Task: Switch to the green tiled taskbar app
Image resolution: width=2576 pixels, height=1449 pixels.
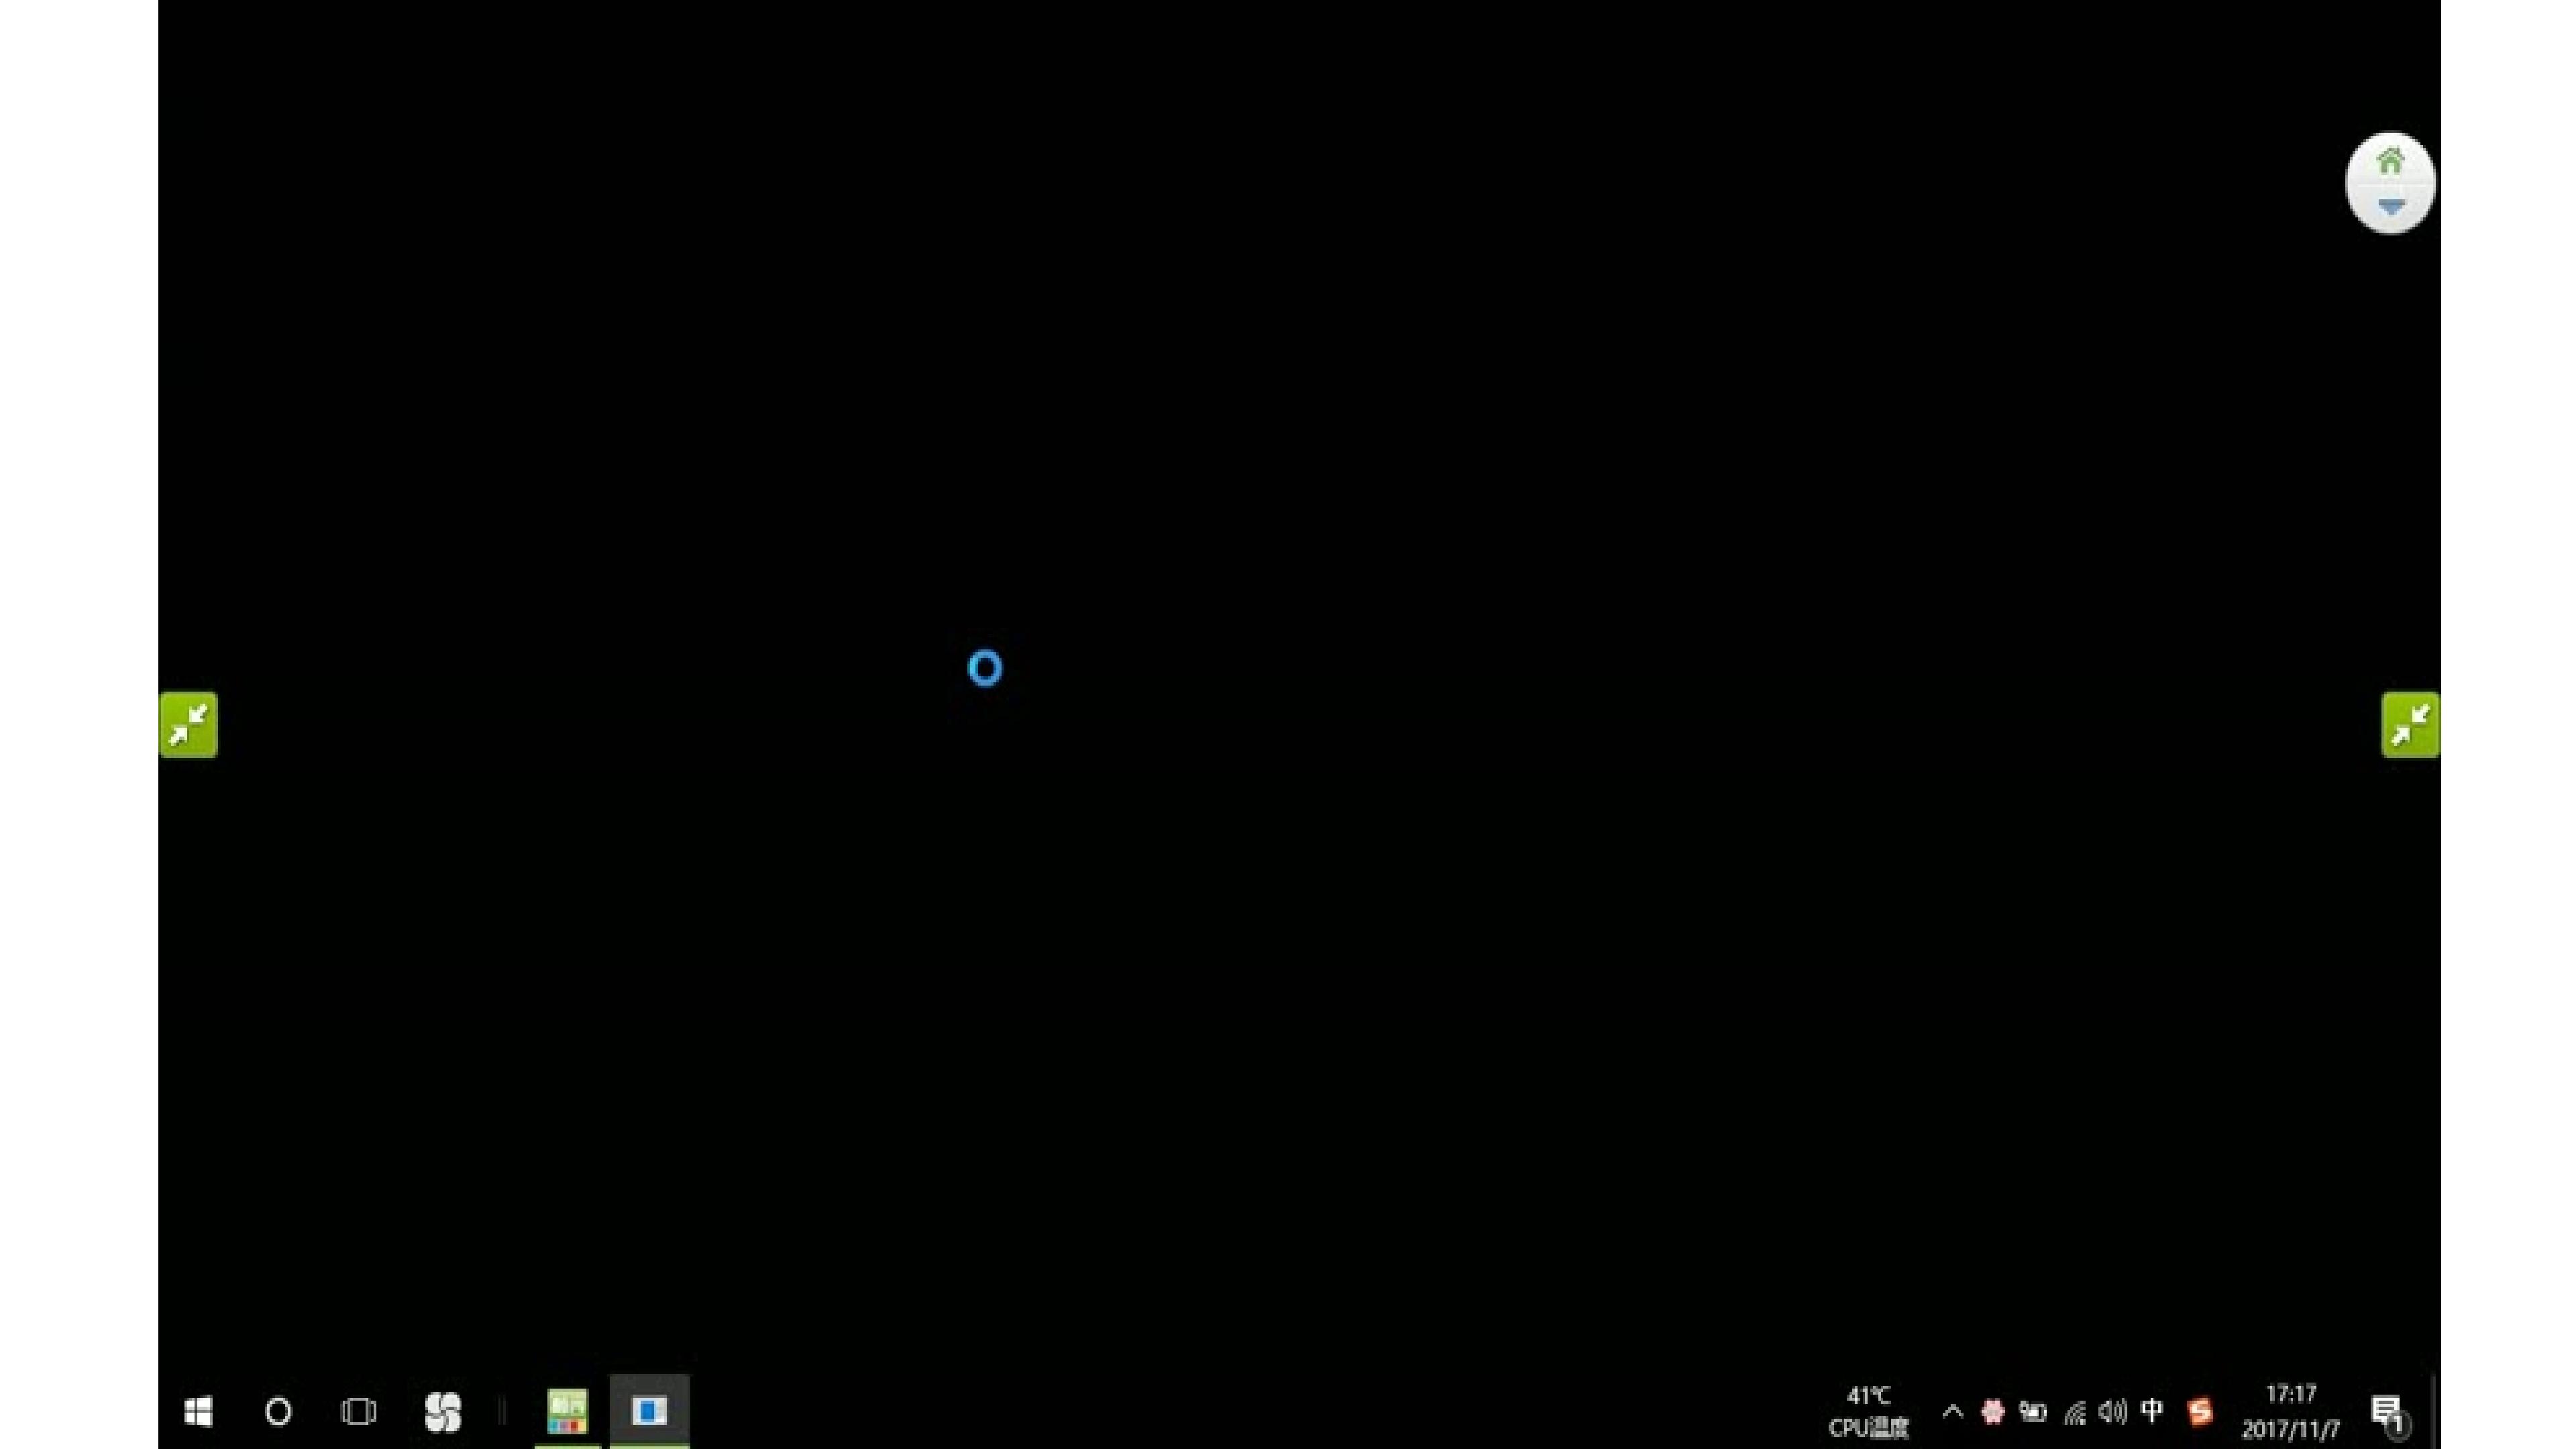Action: coord(567,1411)
